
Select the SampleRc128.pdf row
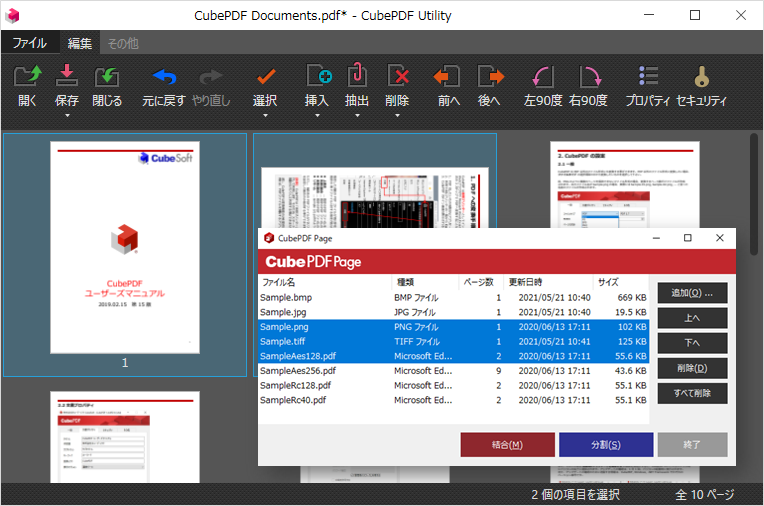click(454, 385)
